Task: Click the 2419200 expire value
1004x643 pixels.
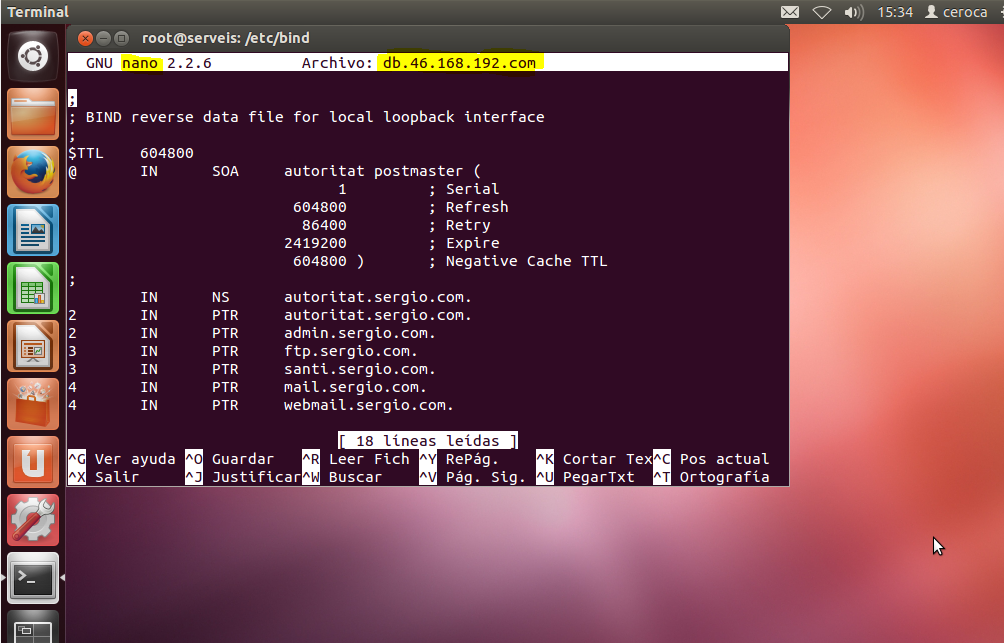Action: (315, 243)
